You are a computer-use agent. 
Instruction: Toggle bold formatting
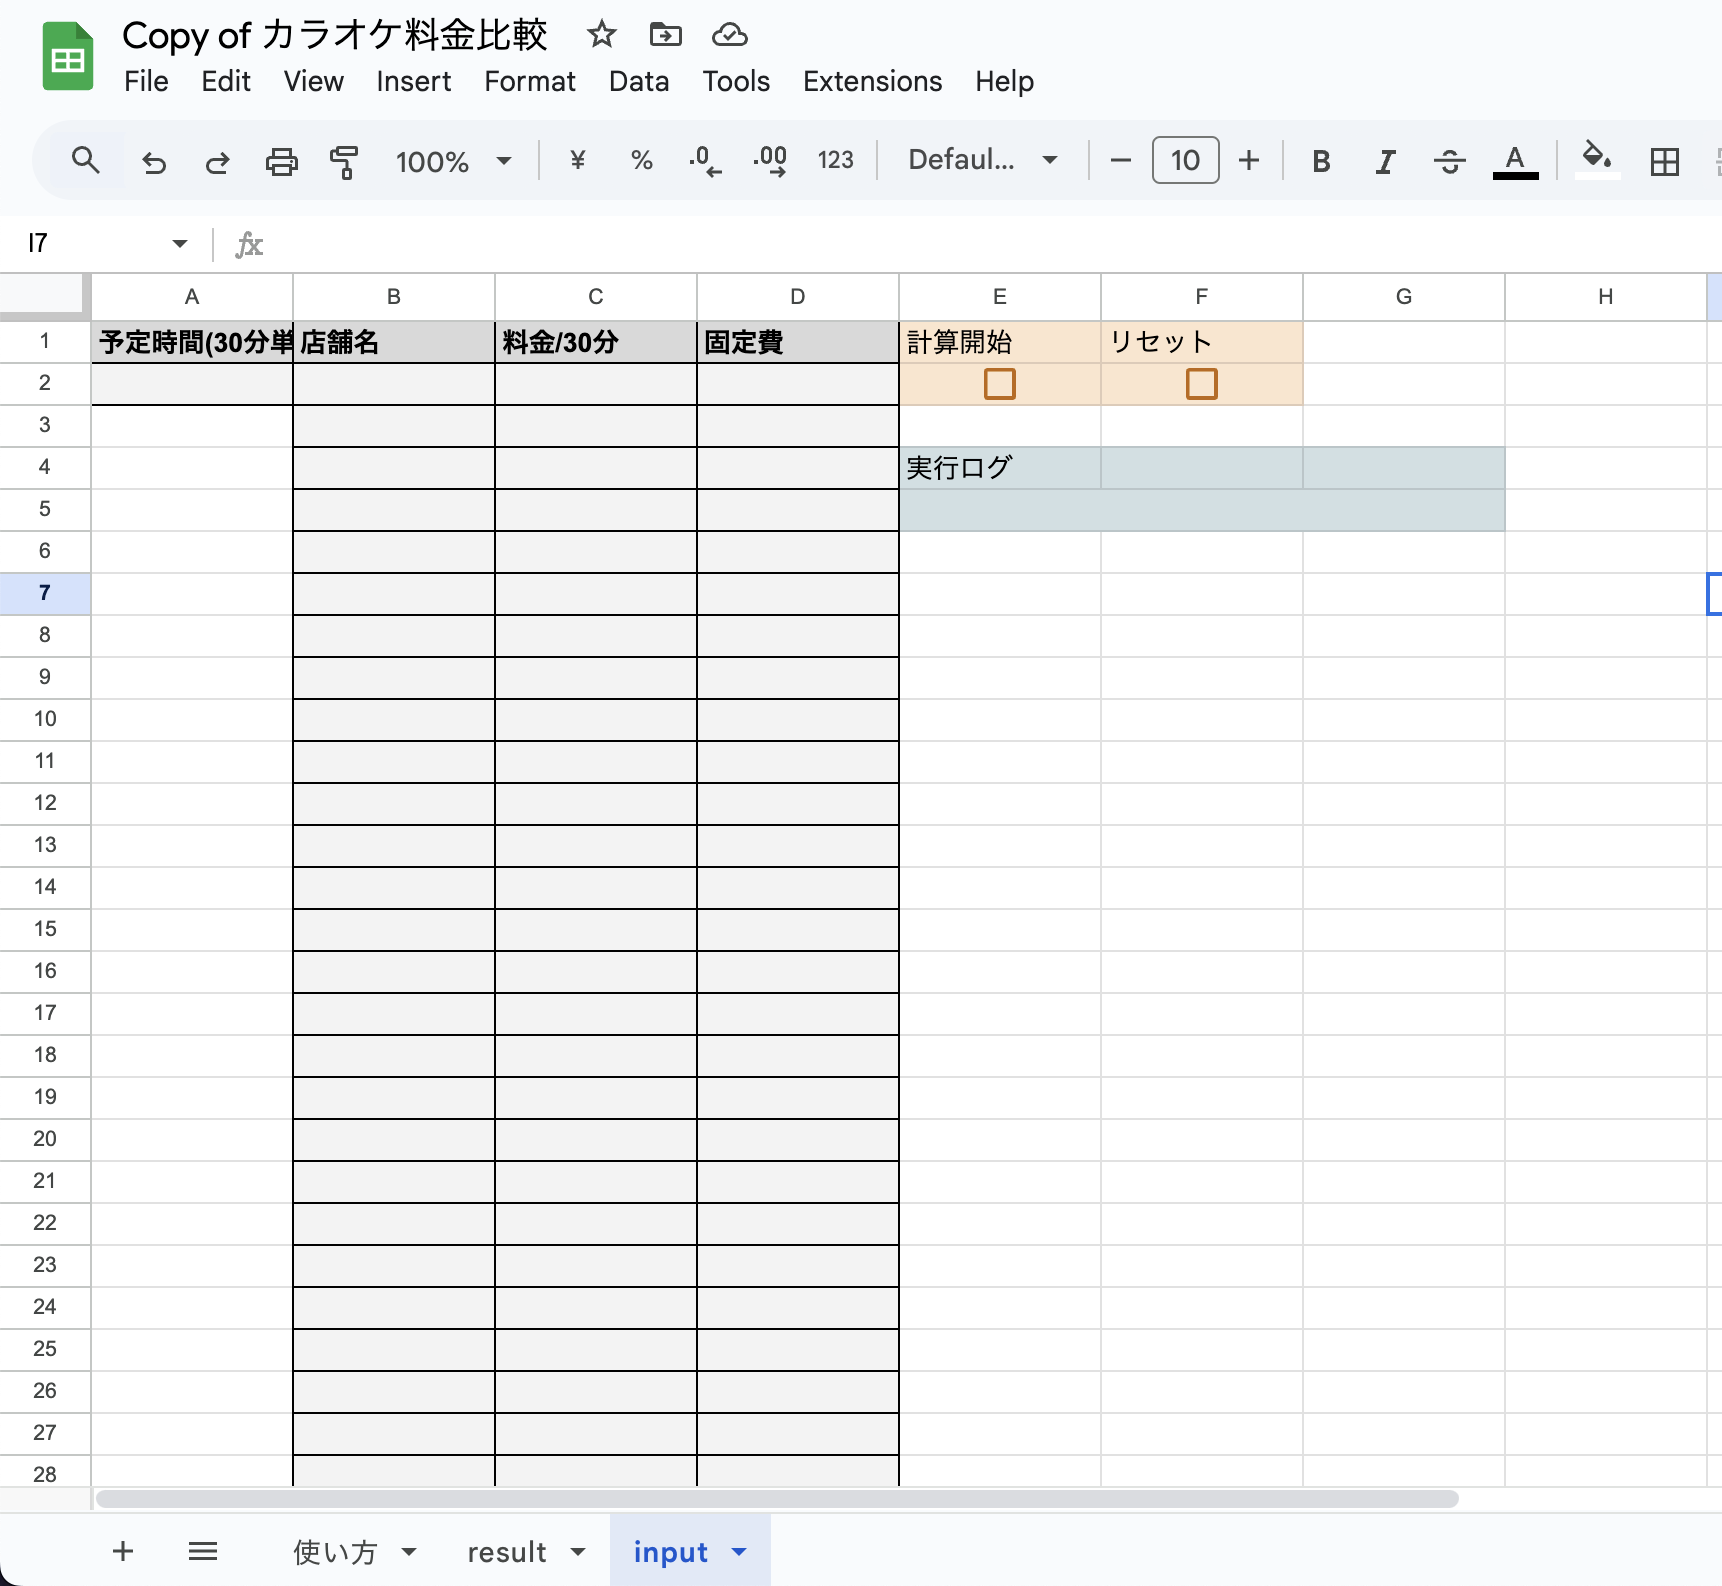pos(1321,161)
